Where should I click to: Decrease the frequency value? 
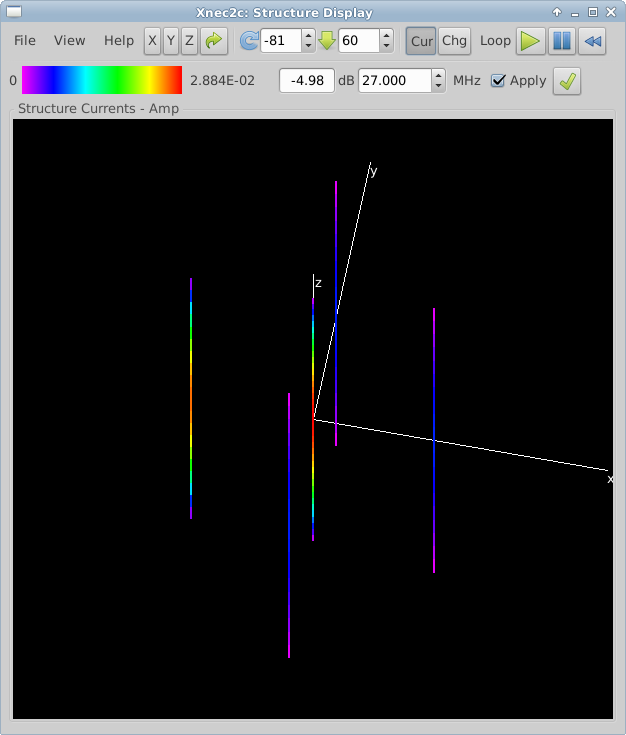coord(438,86)
